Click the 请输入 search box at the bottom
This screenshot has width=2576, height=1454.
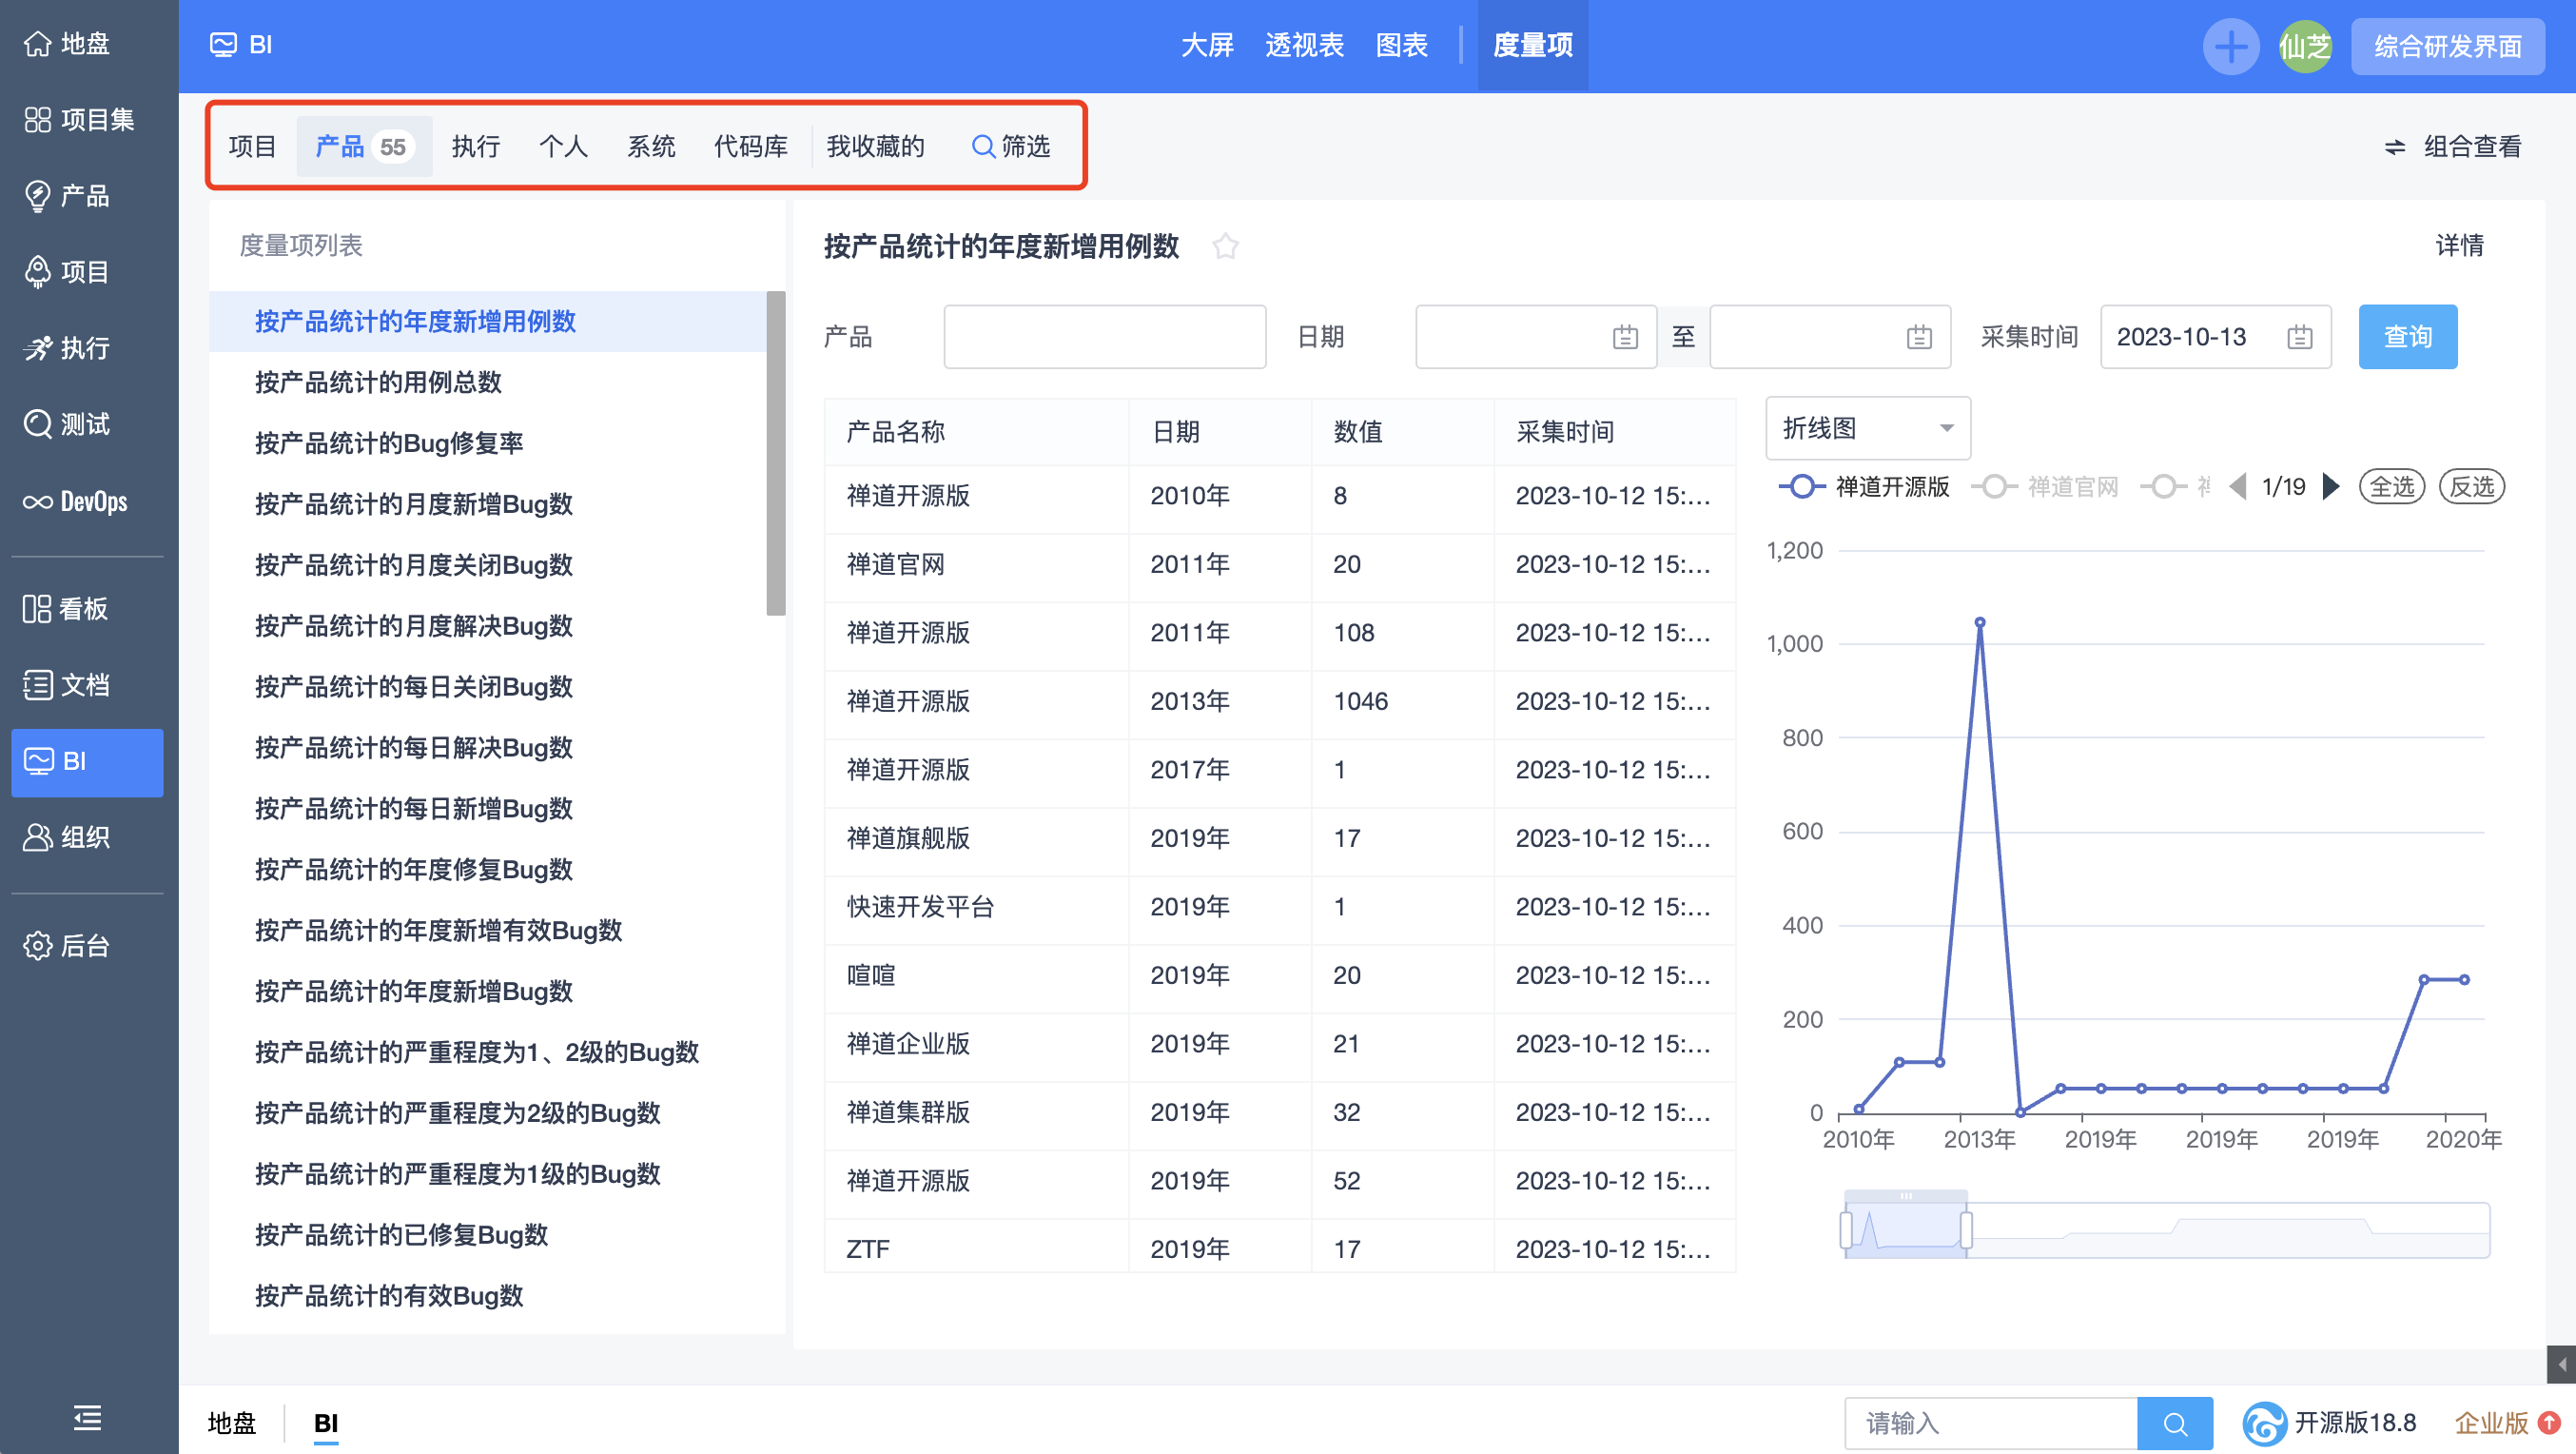pos(1990,1422)
